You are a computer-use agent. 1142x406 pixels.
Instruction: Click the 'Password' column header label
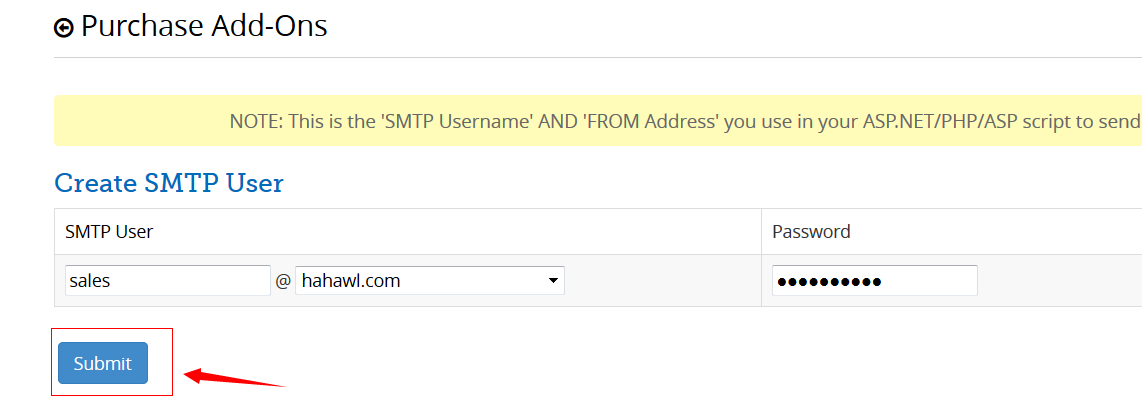click(x=811, y=232)
